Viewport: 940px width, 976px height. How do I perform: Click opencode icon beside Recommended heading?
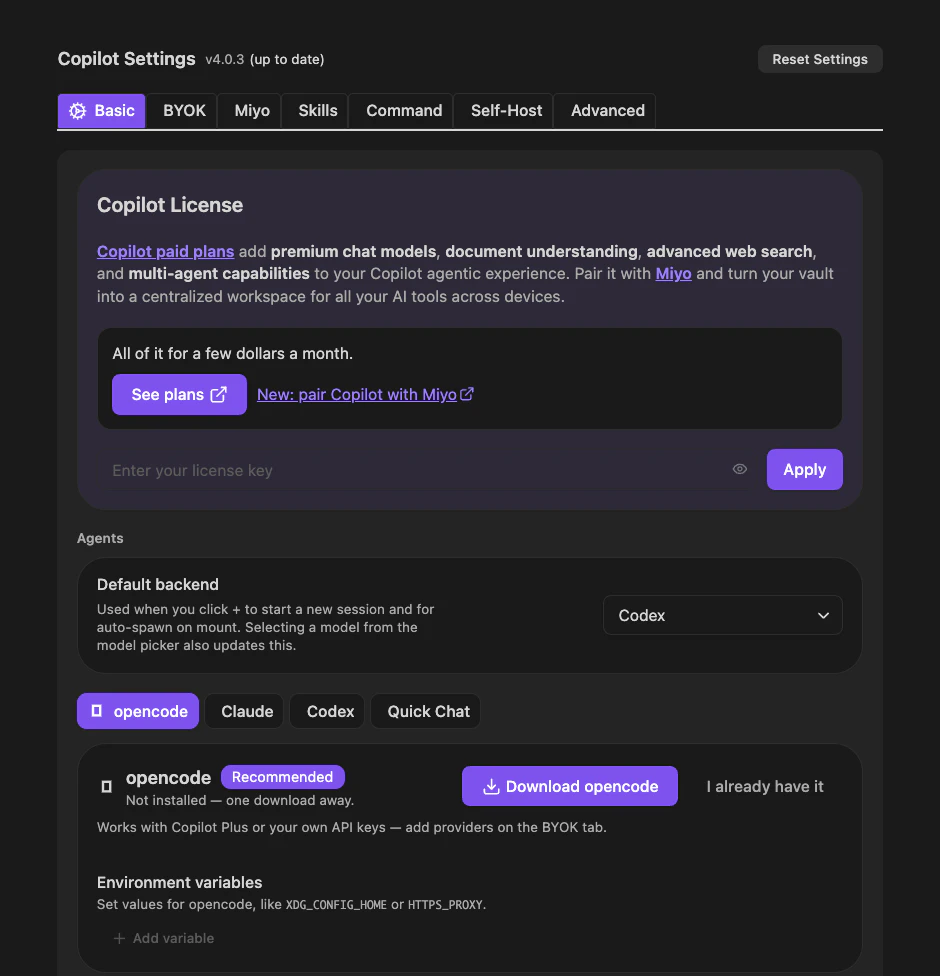[x=106, y=787]
